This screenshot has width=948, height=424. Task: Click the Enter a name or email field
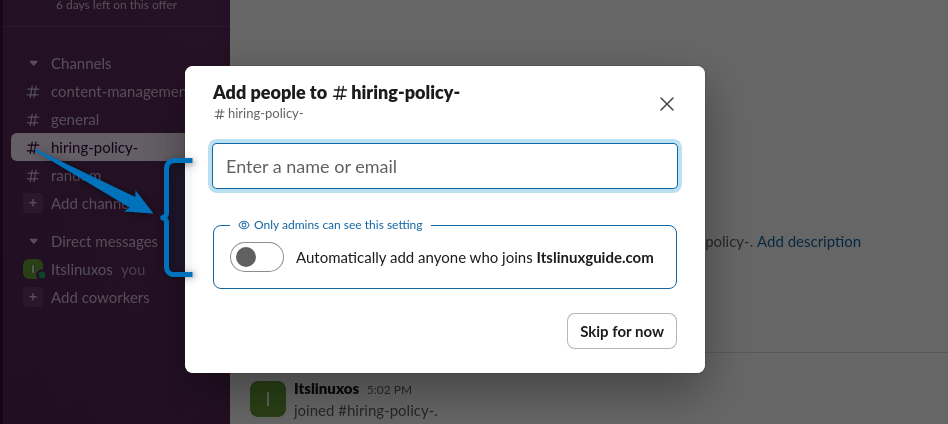[x=445, y=167]
